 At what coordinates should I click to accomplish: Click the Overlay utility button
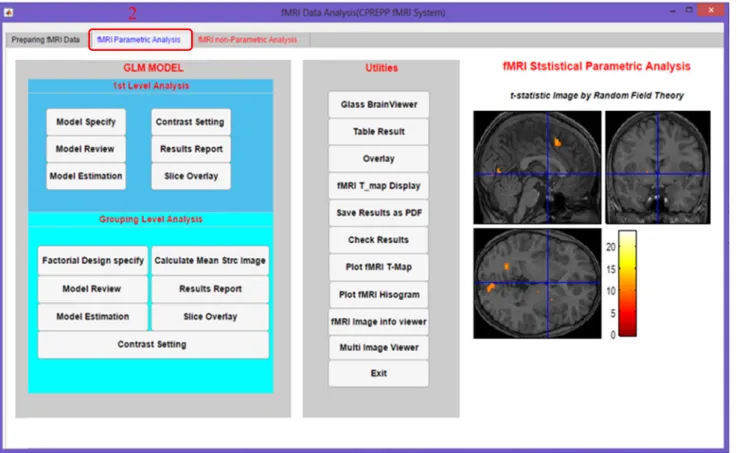click(379, 159)
